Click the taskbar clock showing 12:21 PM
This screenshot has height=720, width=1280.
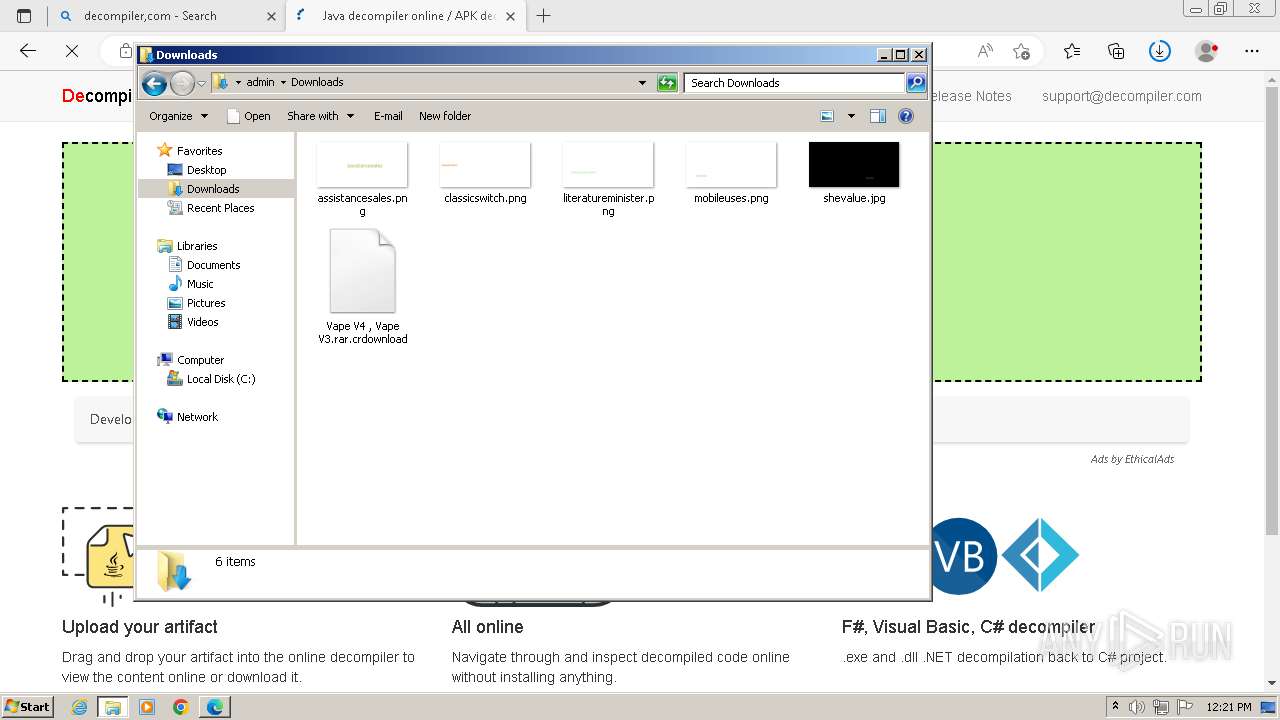tap(1229, 707)
